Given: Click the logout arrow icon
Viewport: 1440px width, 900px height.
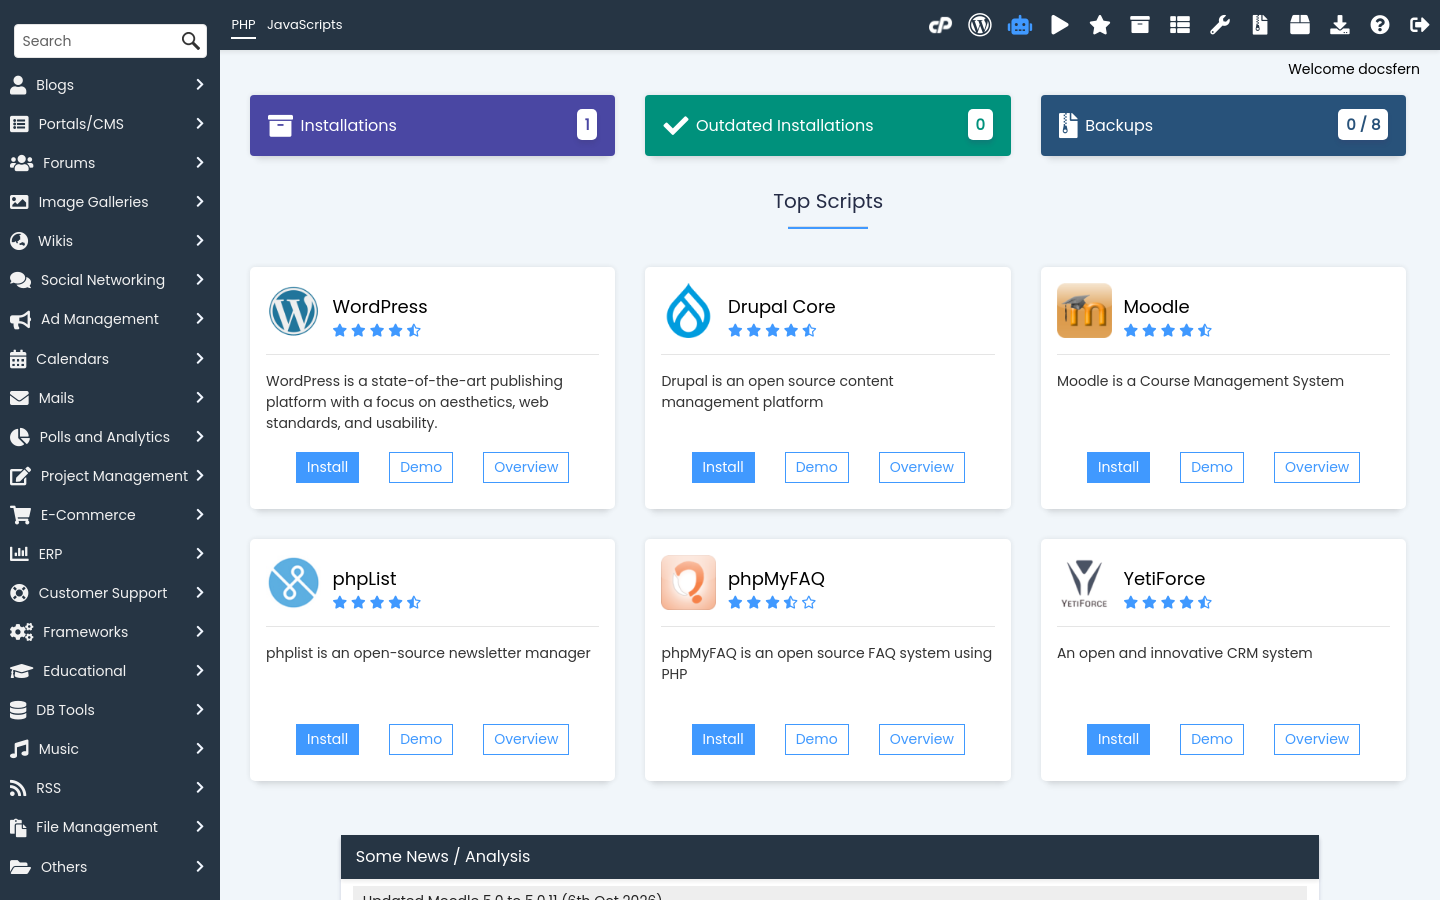Looking at the screenshot, I should (1419, 25).
